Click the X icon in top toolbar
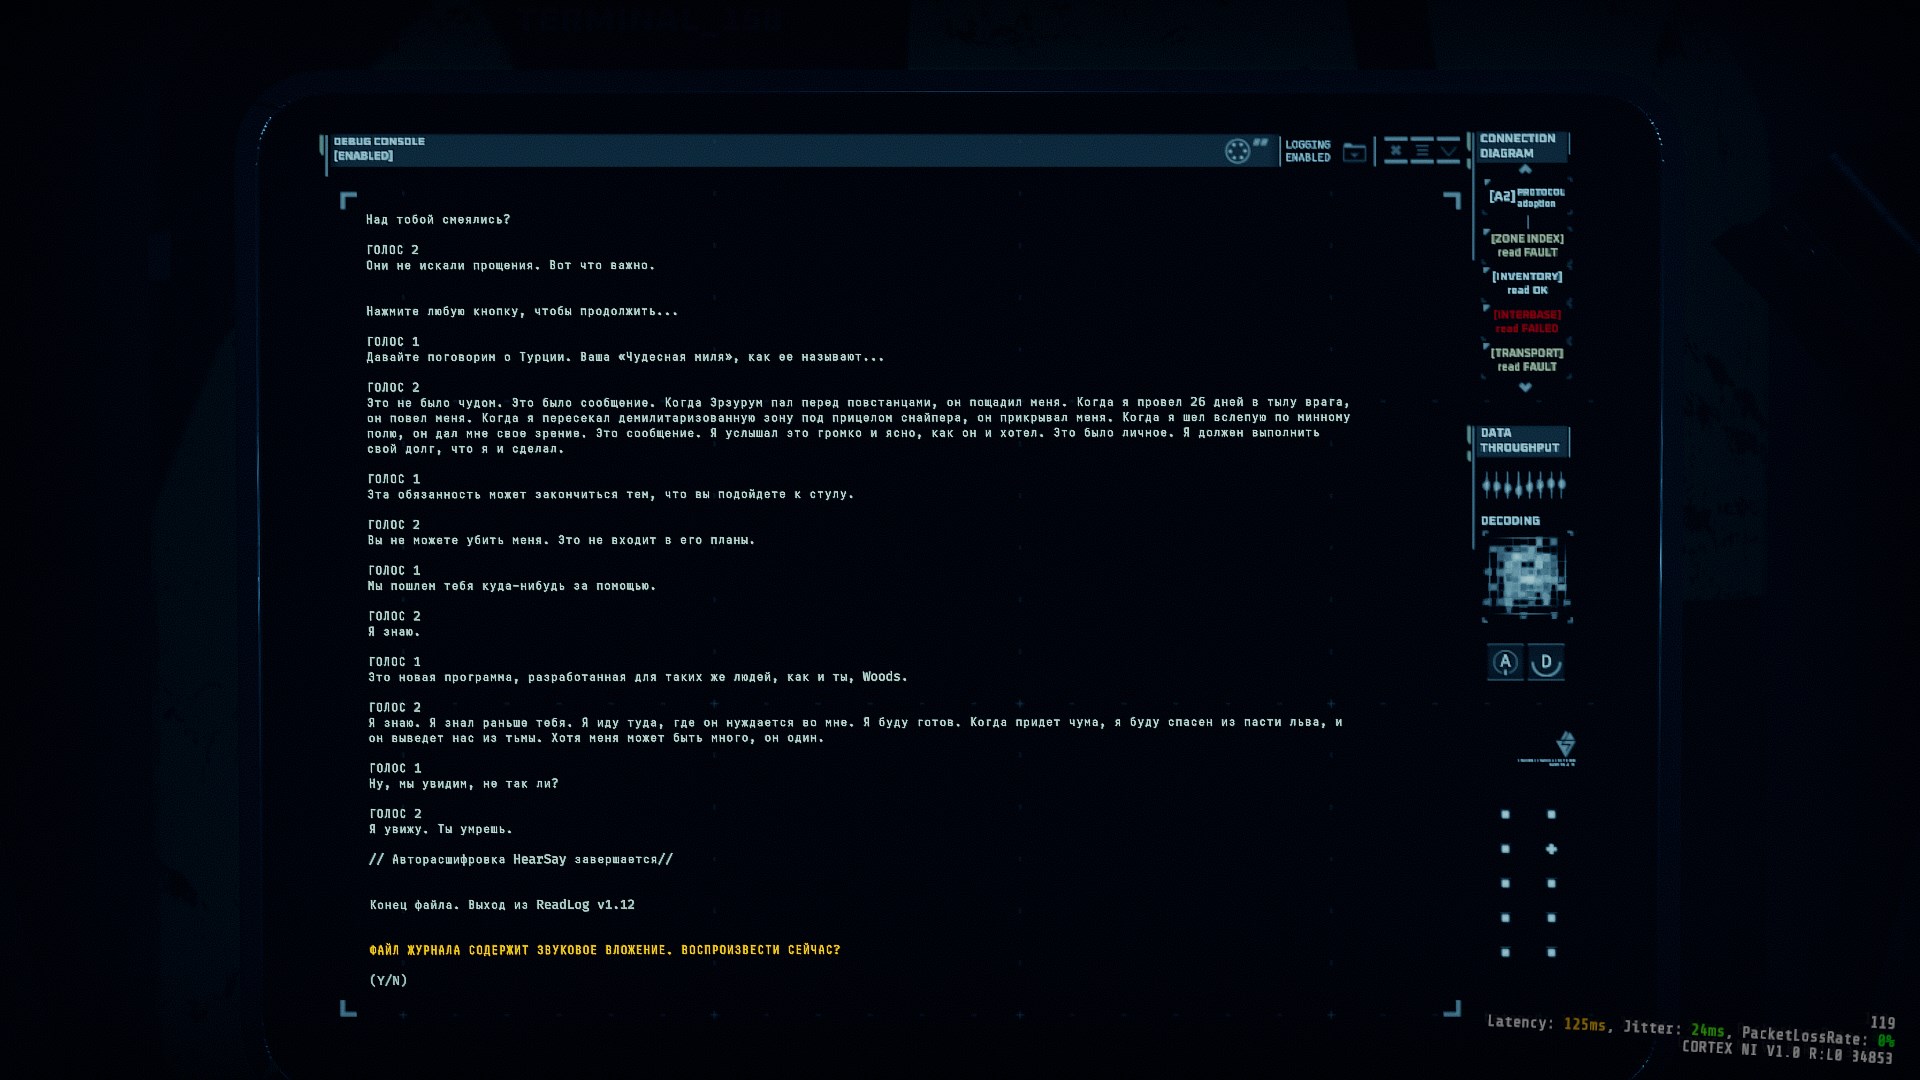 click(1395, 151)
